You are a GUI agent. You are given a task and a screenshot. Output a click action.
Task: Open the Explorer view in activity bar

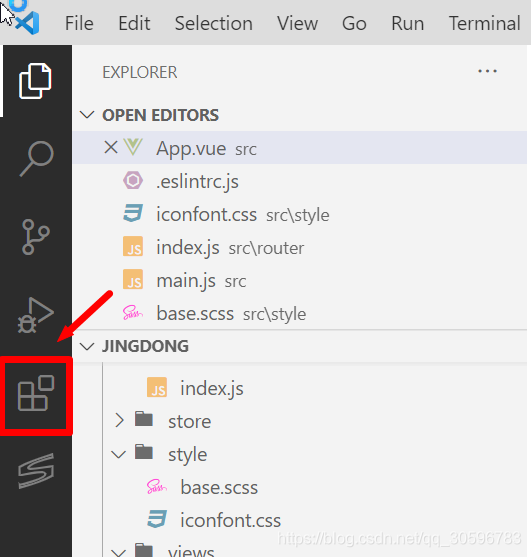pyautogui.click(x=35, y=81)
